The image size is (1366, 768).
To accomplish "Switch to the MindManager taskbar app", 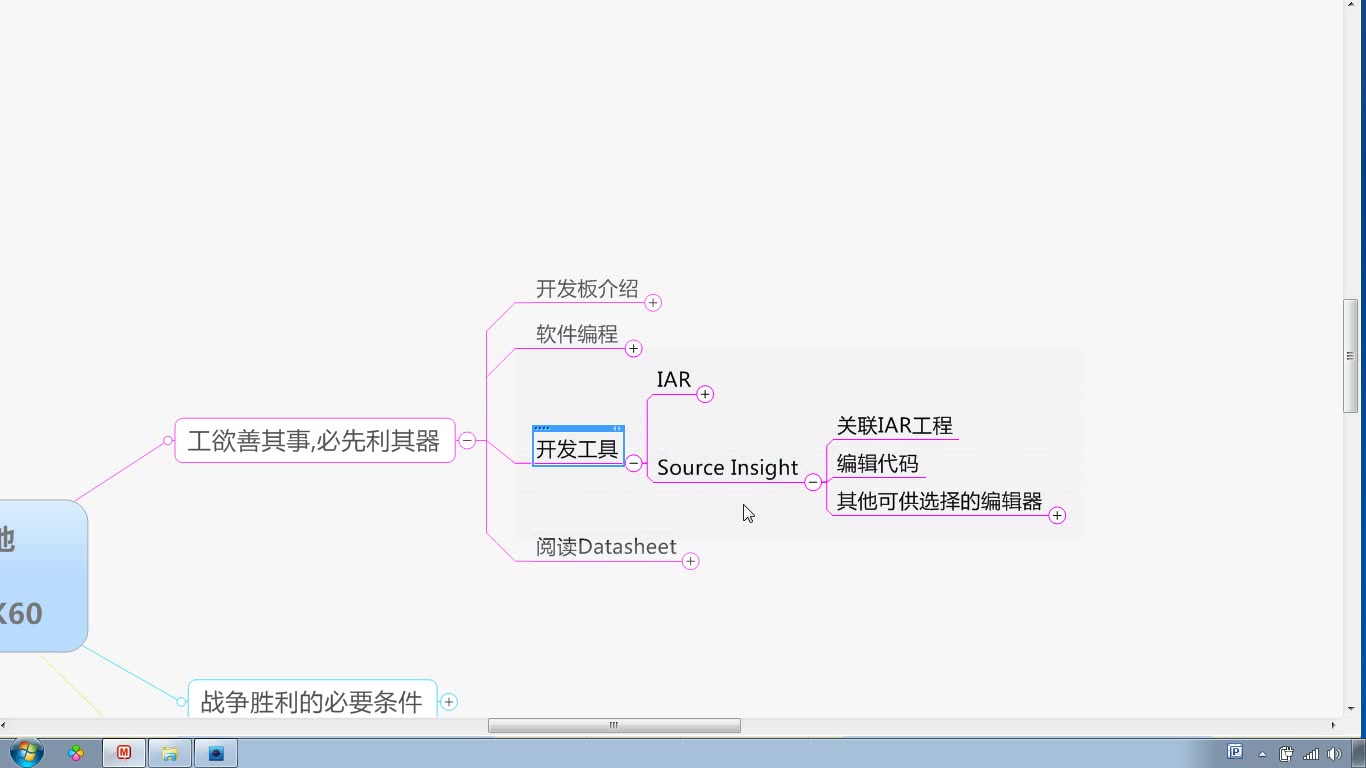I will point(124,753).
